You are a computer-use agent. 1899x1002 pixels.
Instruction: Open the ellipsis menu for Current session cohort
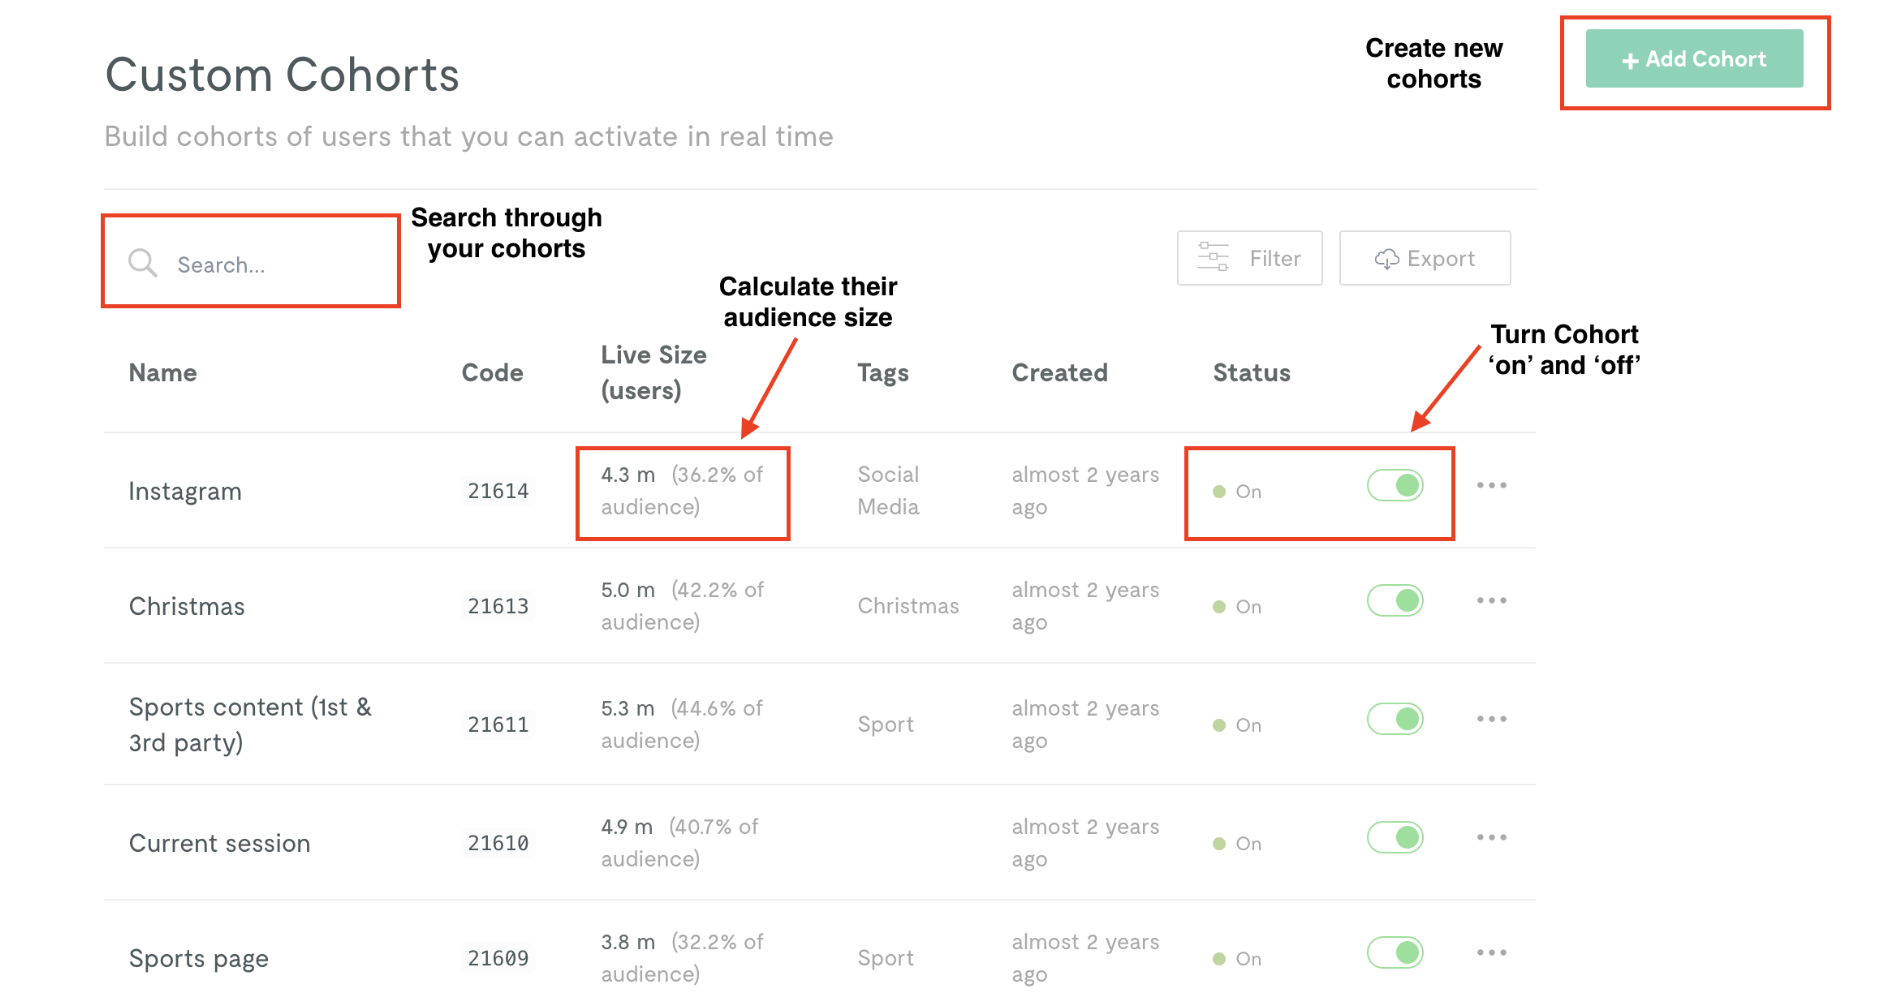[1491, 837]
